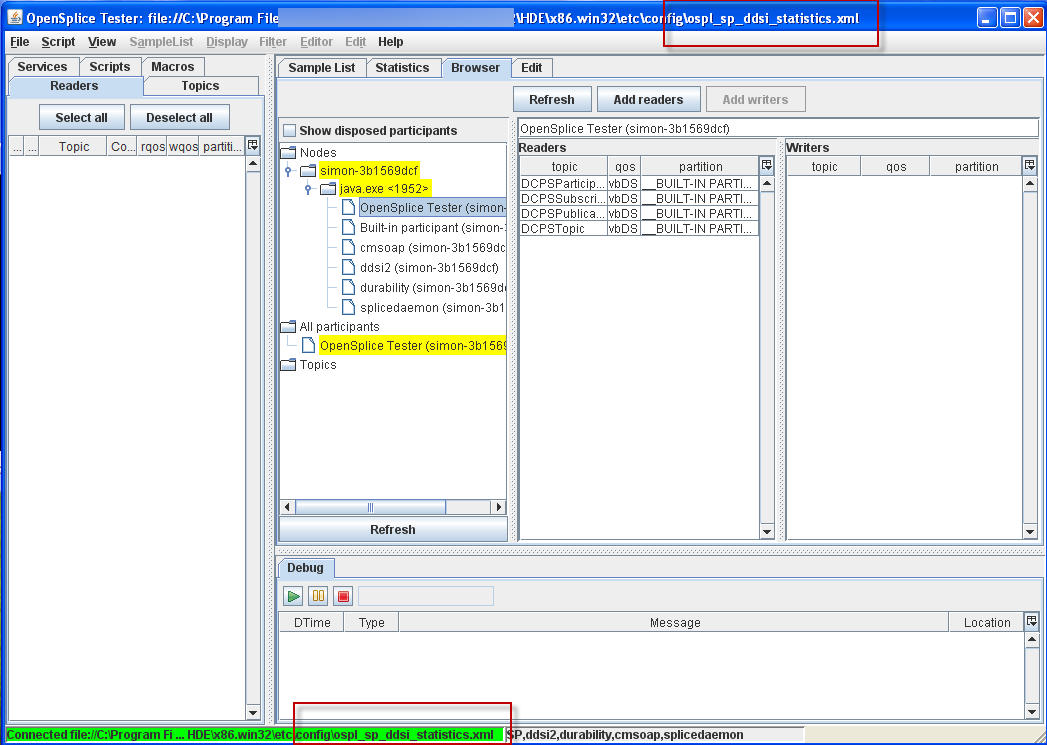This screenshot has height=745, width=1047.
Task: Click Nodes folder icon in browser tree
Action: tap(288, 153)
